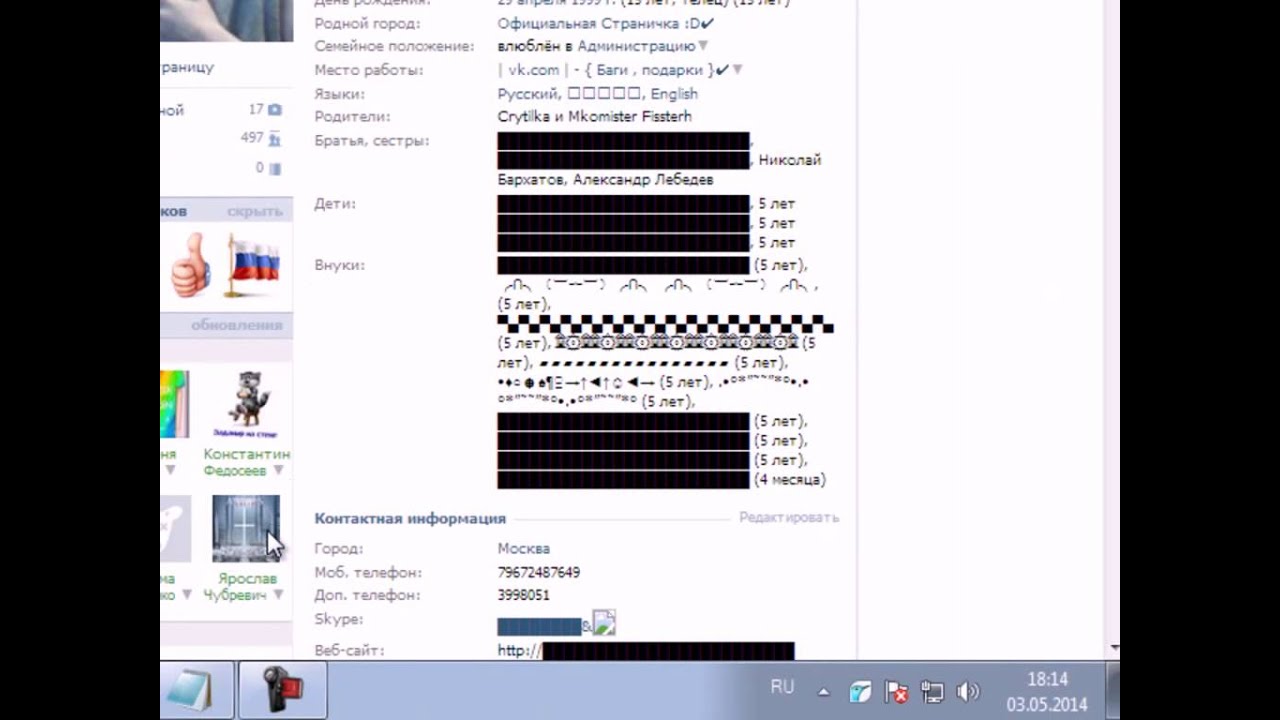Open the thumbs-up gift image
This screenshot has height=720, width=1280.
pos(191,265)
